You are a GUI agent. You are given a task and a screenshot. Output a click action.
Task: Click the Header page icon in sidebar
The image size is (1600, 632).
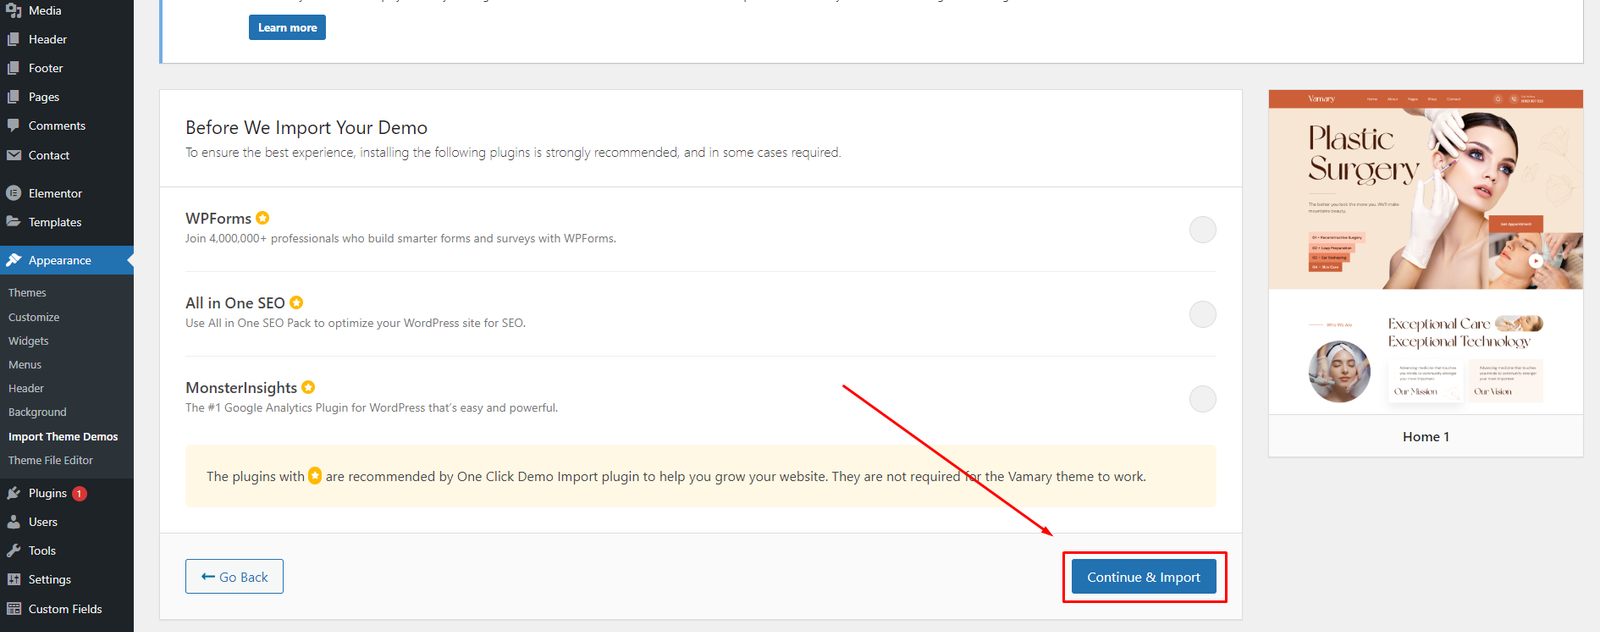point(13,39)
